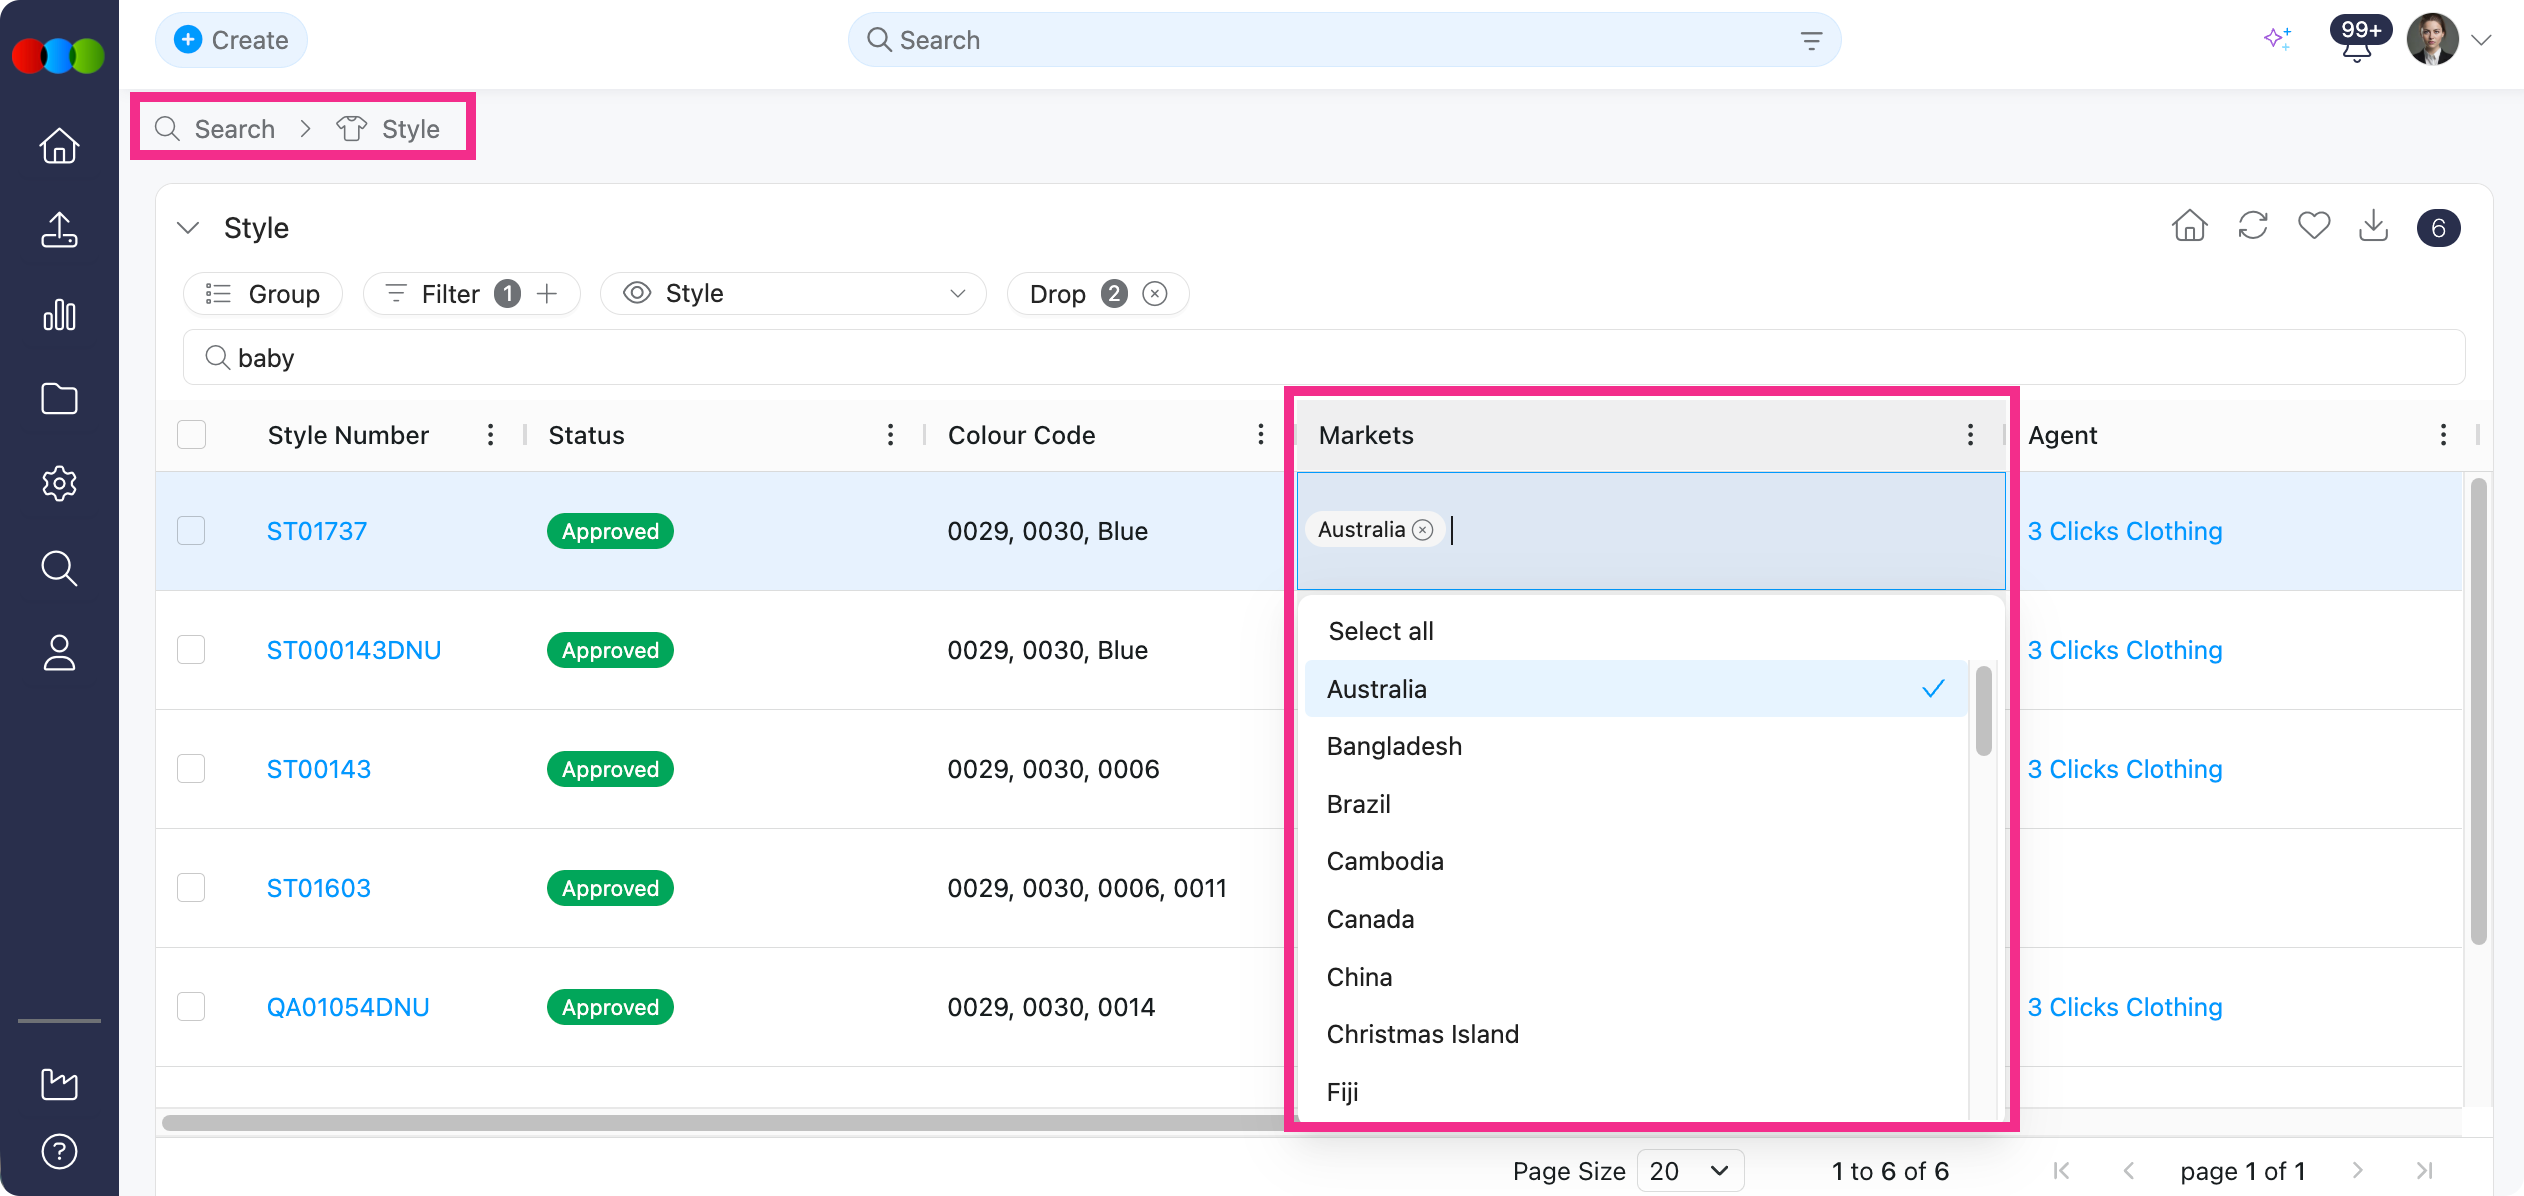Click the heart favorite icon
The width and height of the screenshot is (2524, 1196).
(x=2313, y=227)
